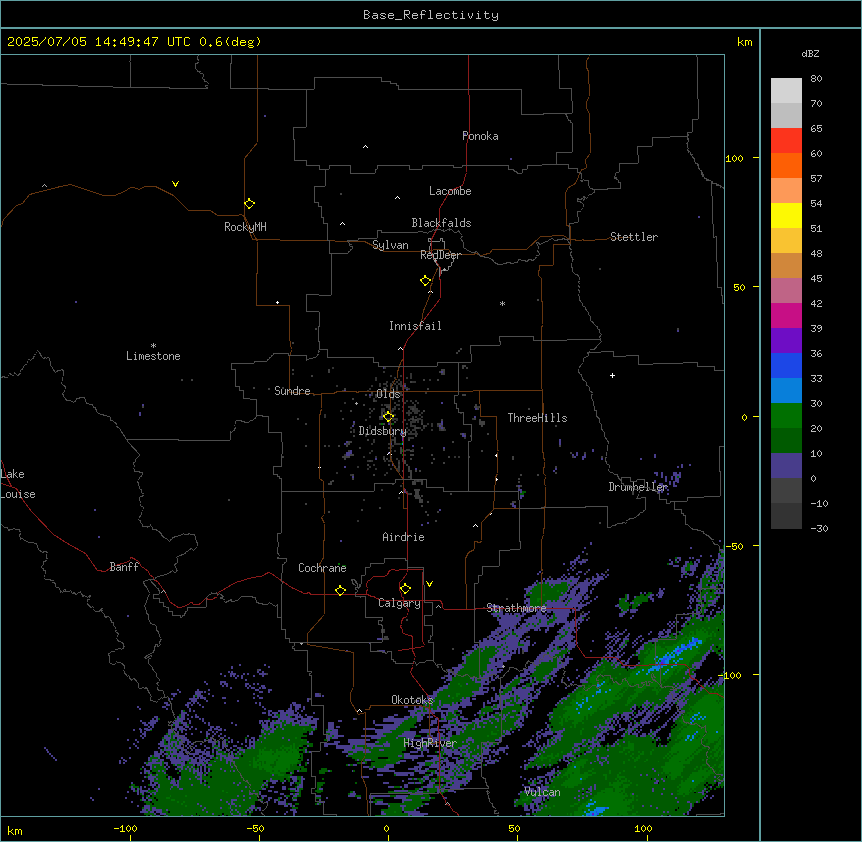
Task: Click the Olds label
Action: coord(388,394)
